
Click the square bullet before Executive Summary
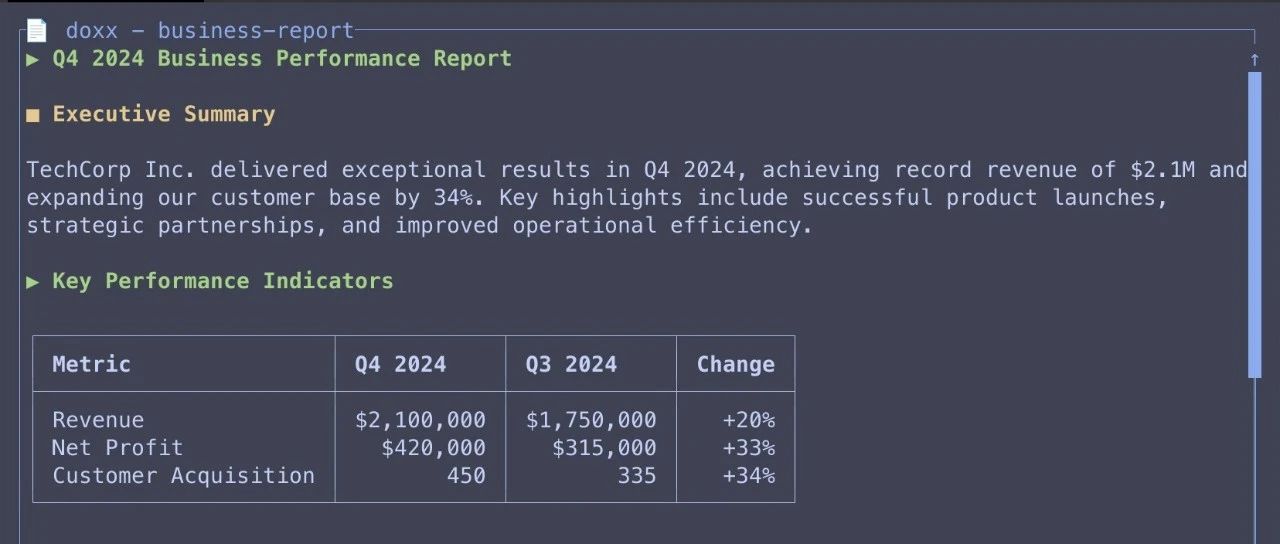click(33, 115)
